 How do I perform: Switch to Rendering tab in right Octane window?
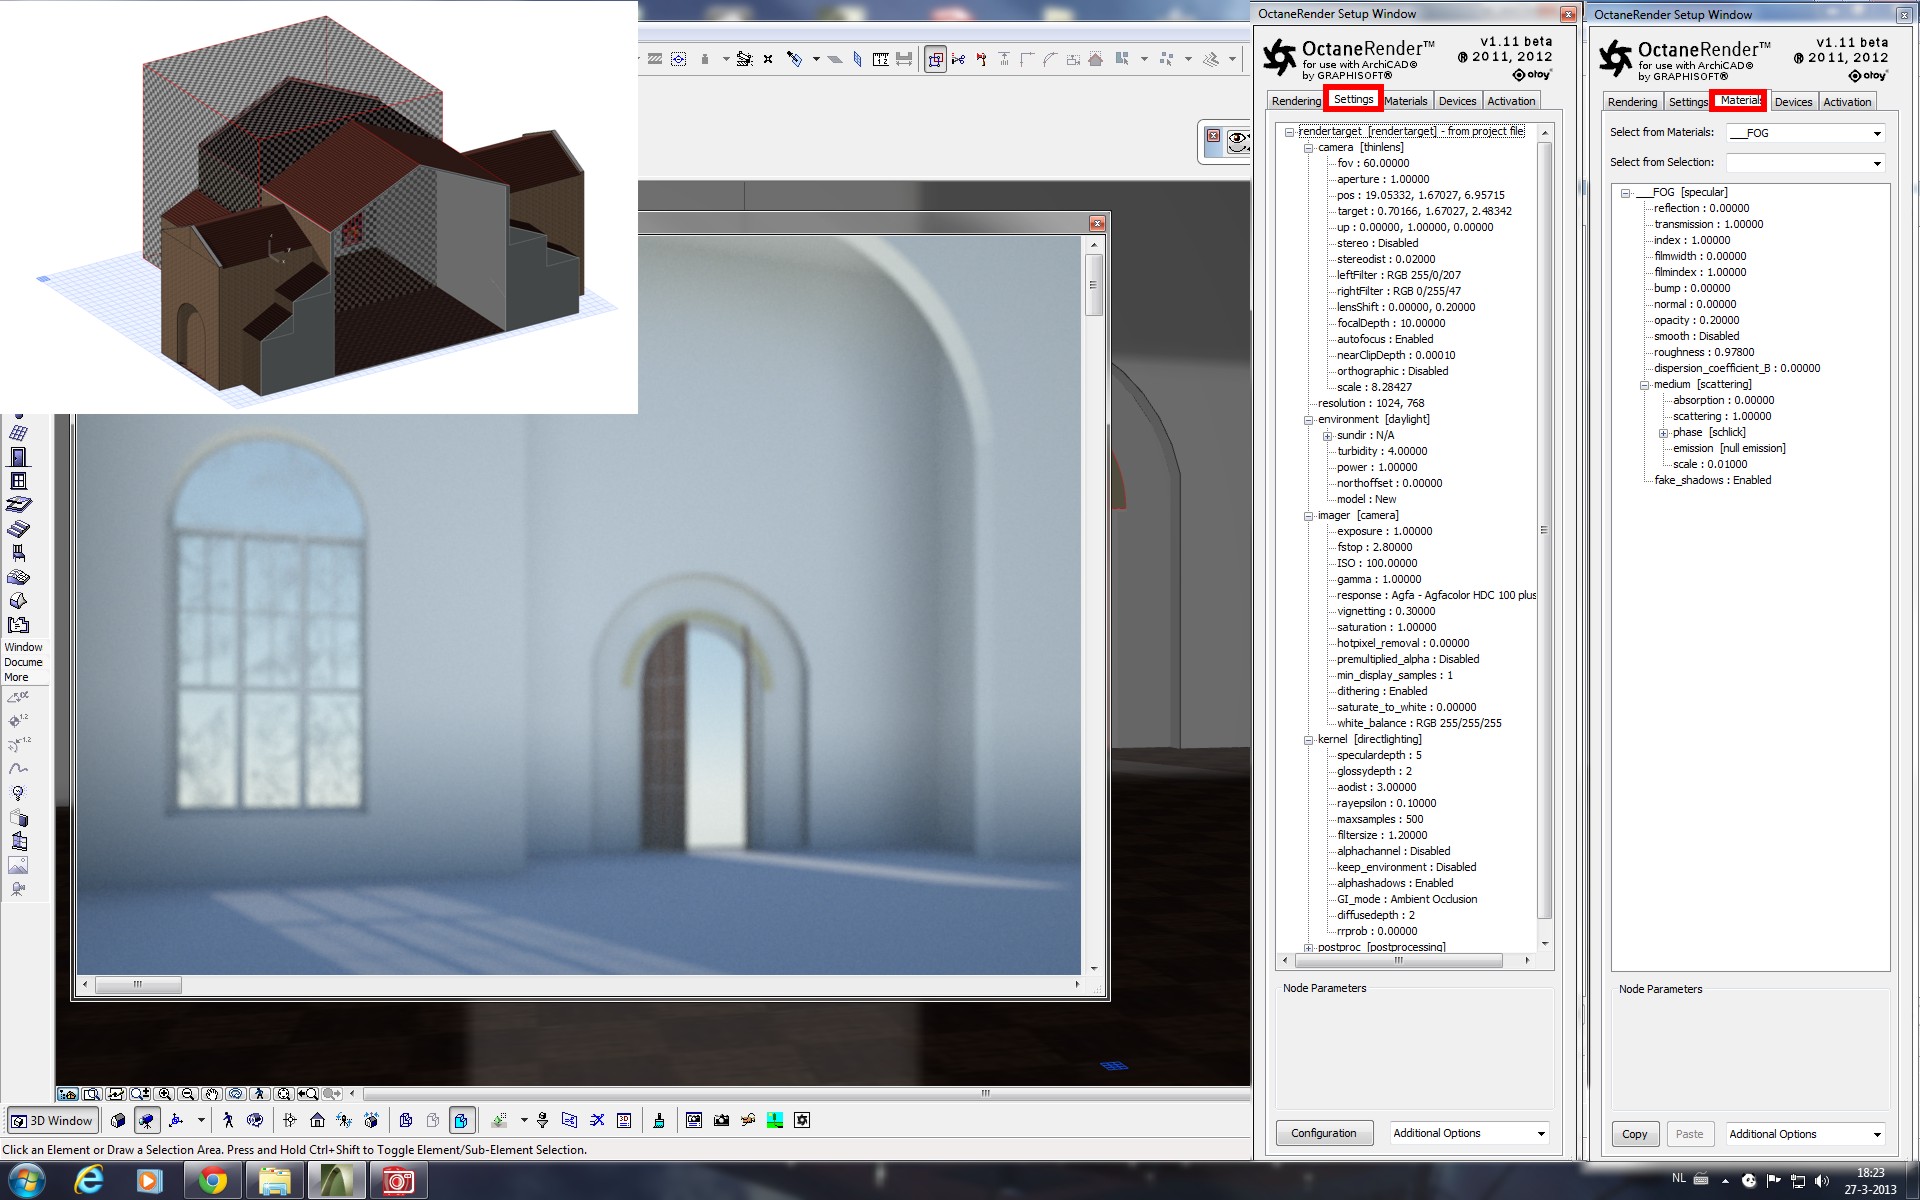coord(1632,102)
